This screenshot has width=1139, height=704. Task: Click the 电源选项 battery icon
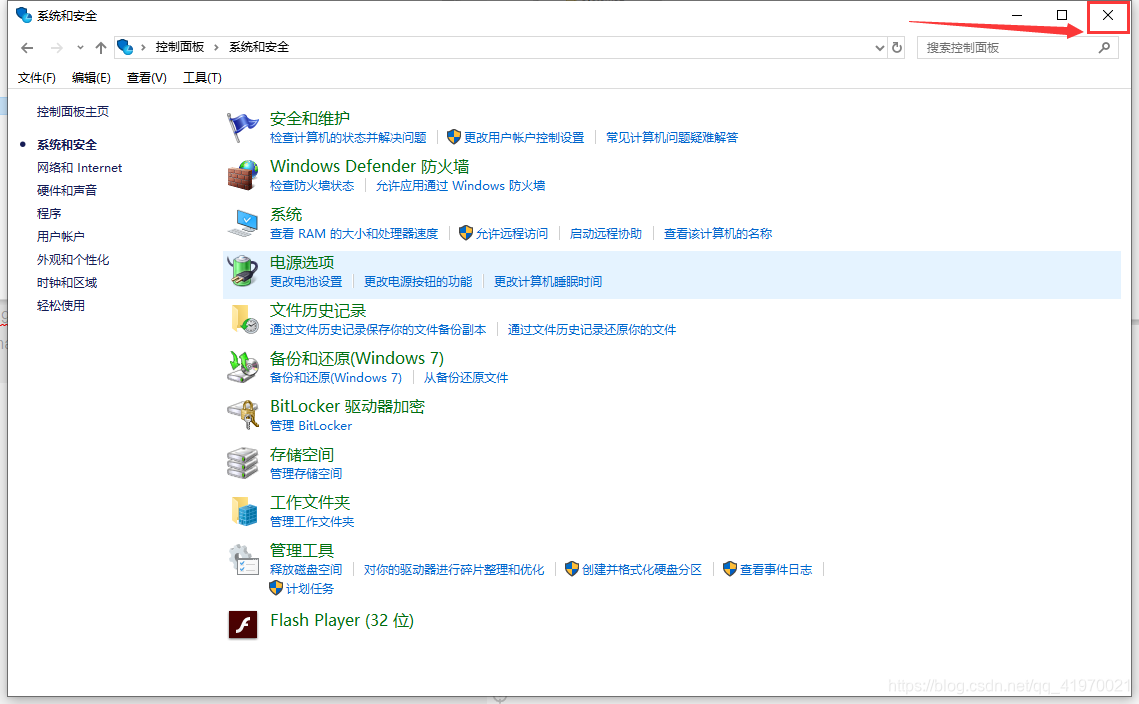click(242, 271)
